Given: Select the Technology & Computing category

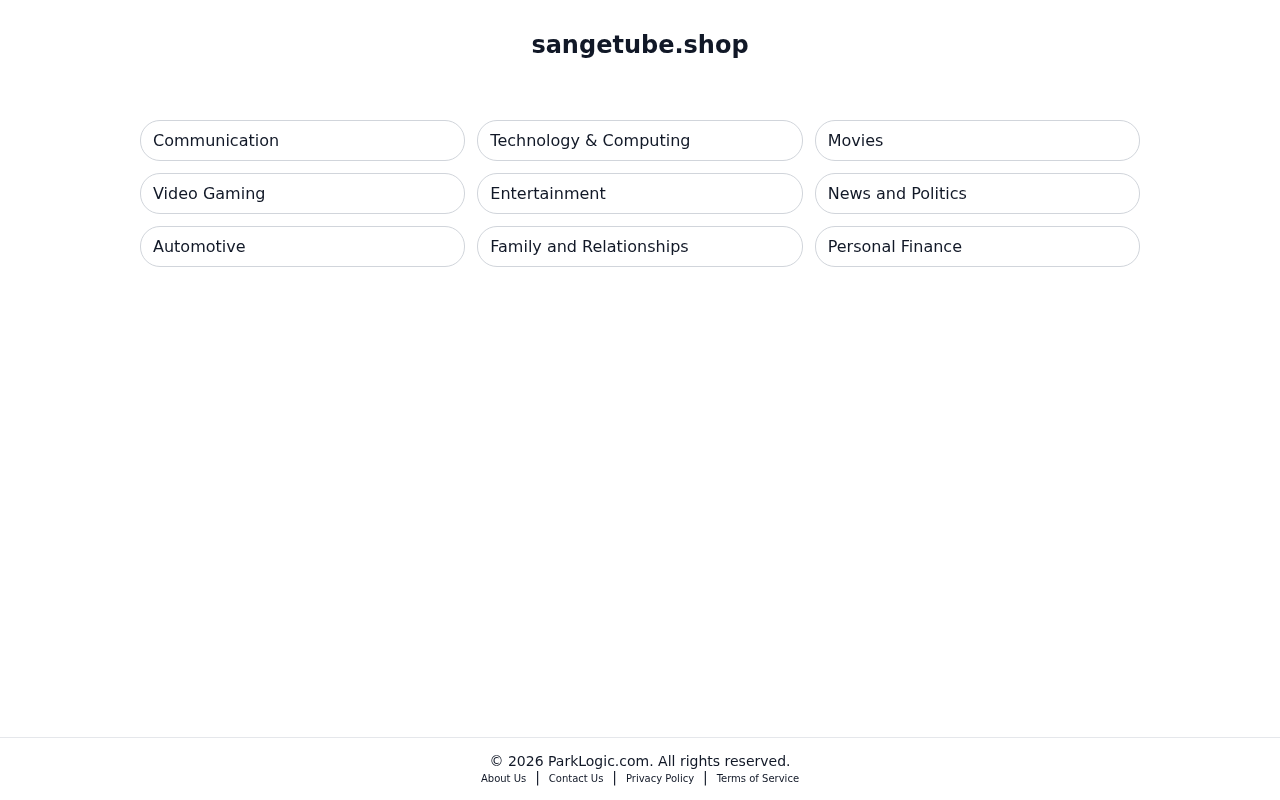Looking at the screenshot, I should point(640,140).
